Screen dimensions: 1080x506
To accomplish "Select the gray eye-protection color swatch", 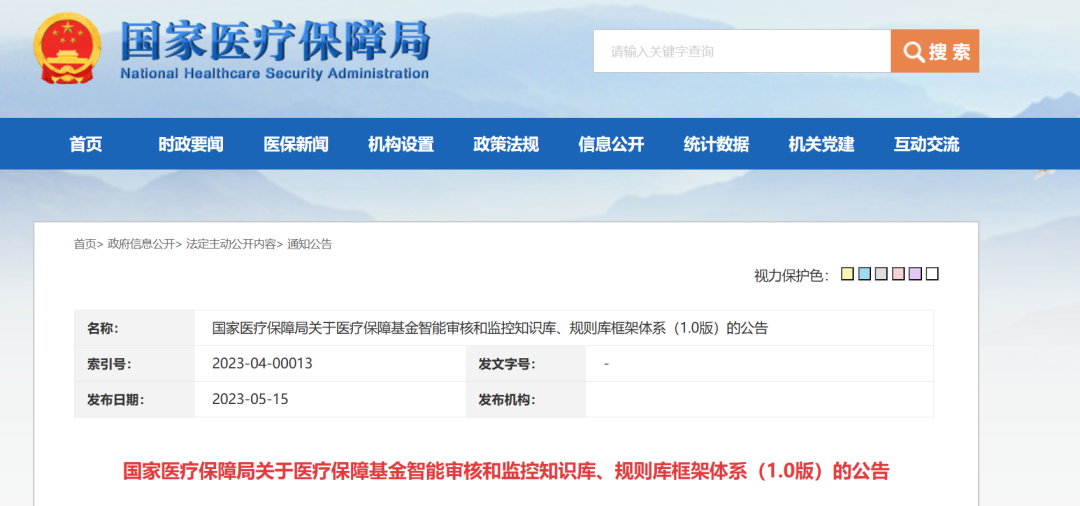I will coord(882,274).
